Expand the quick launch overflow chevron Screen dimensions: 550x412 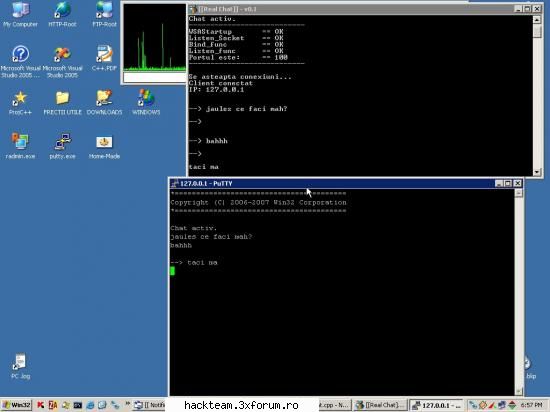coord(127,404)
